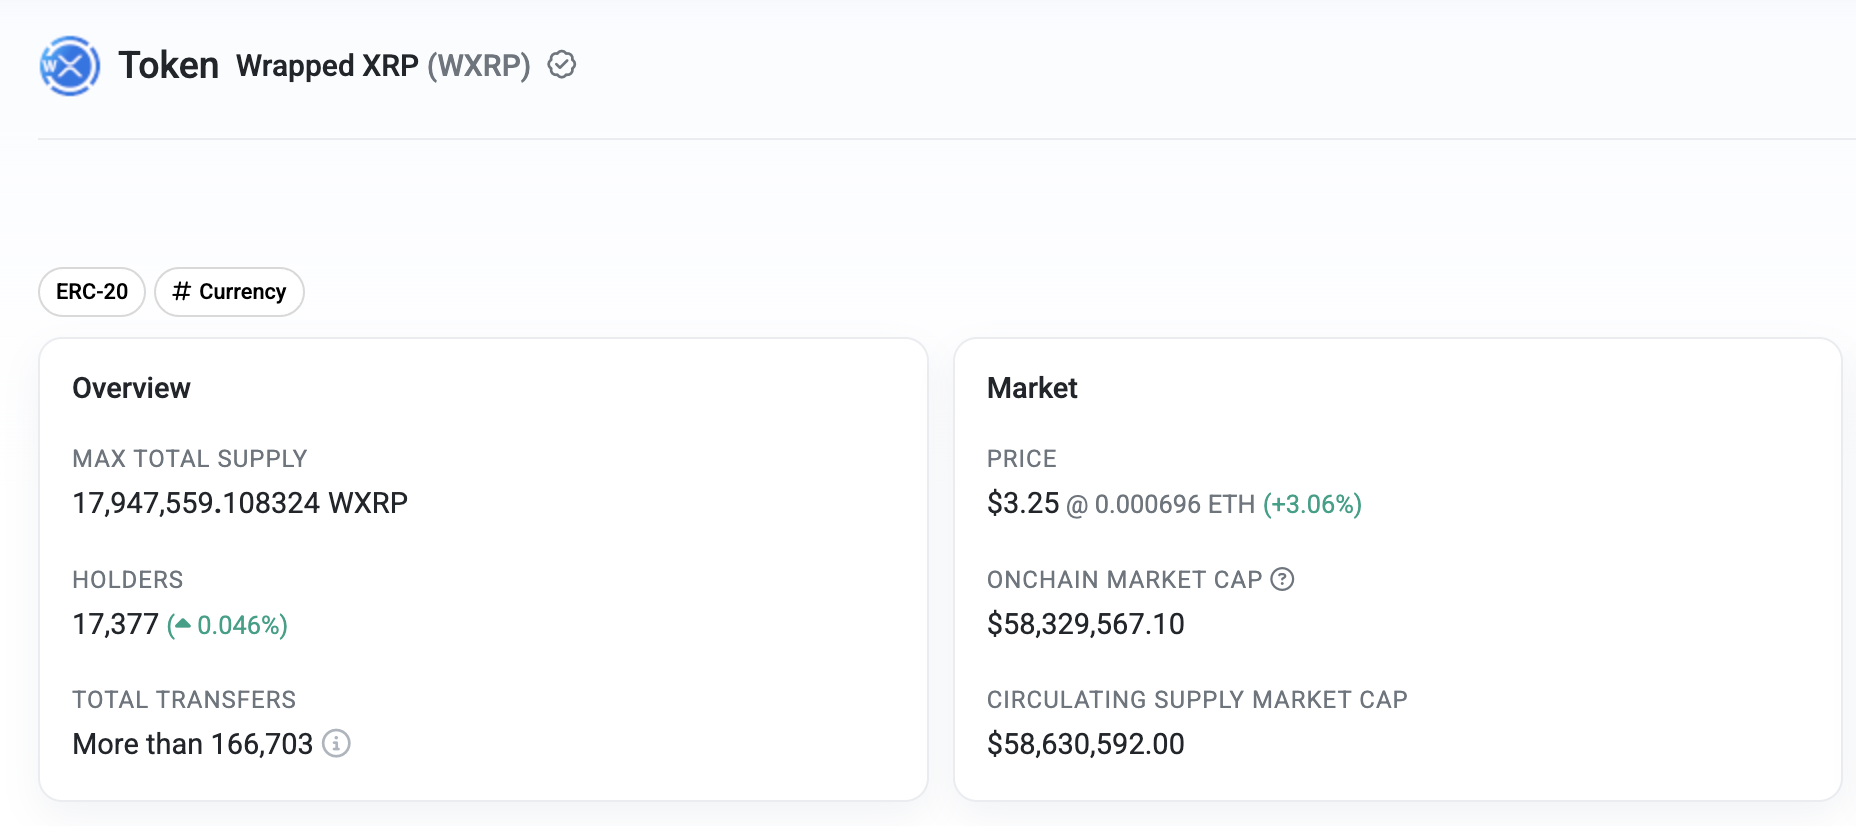Click the info icon after total transfers
This screenshot has height=826, width=1856.
[x=336, y=744]
